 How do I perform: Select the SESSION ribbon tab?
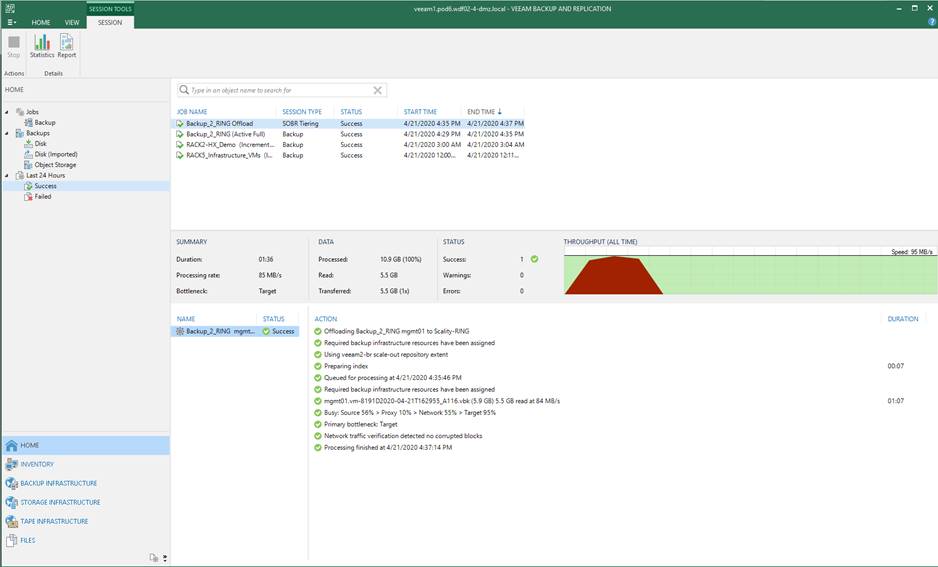click(x=110, y=22)
